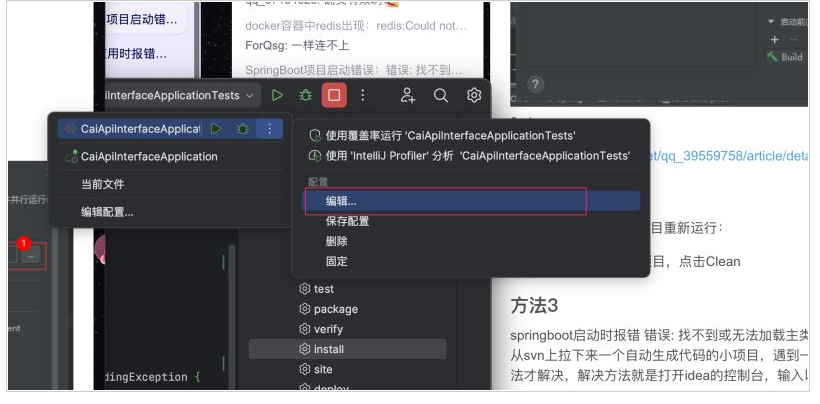Collapse the 启动前 before-launch section triangle
Image resolution: width=820 pixels, height=404 pixels.
click(771, 22)
